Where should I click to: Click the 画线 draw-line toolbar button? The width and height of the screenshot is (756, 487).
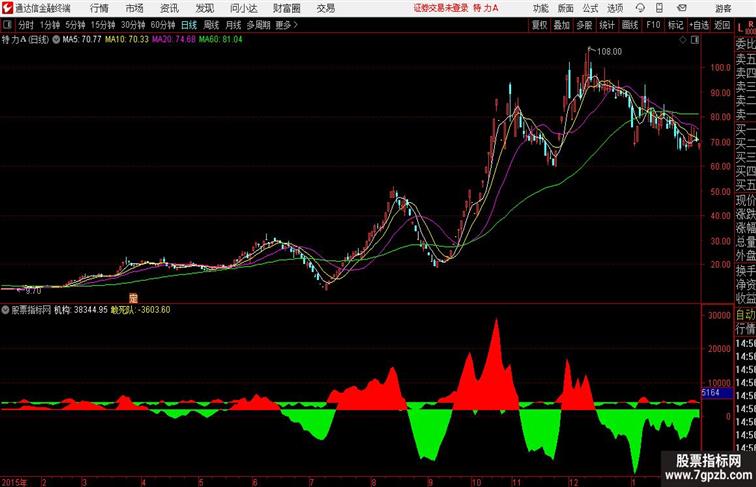tap(630, 25)
